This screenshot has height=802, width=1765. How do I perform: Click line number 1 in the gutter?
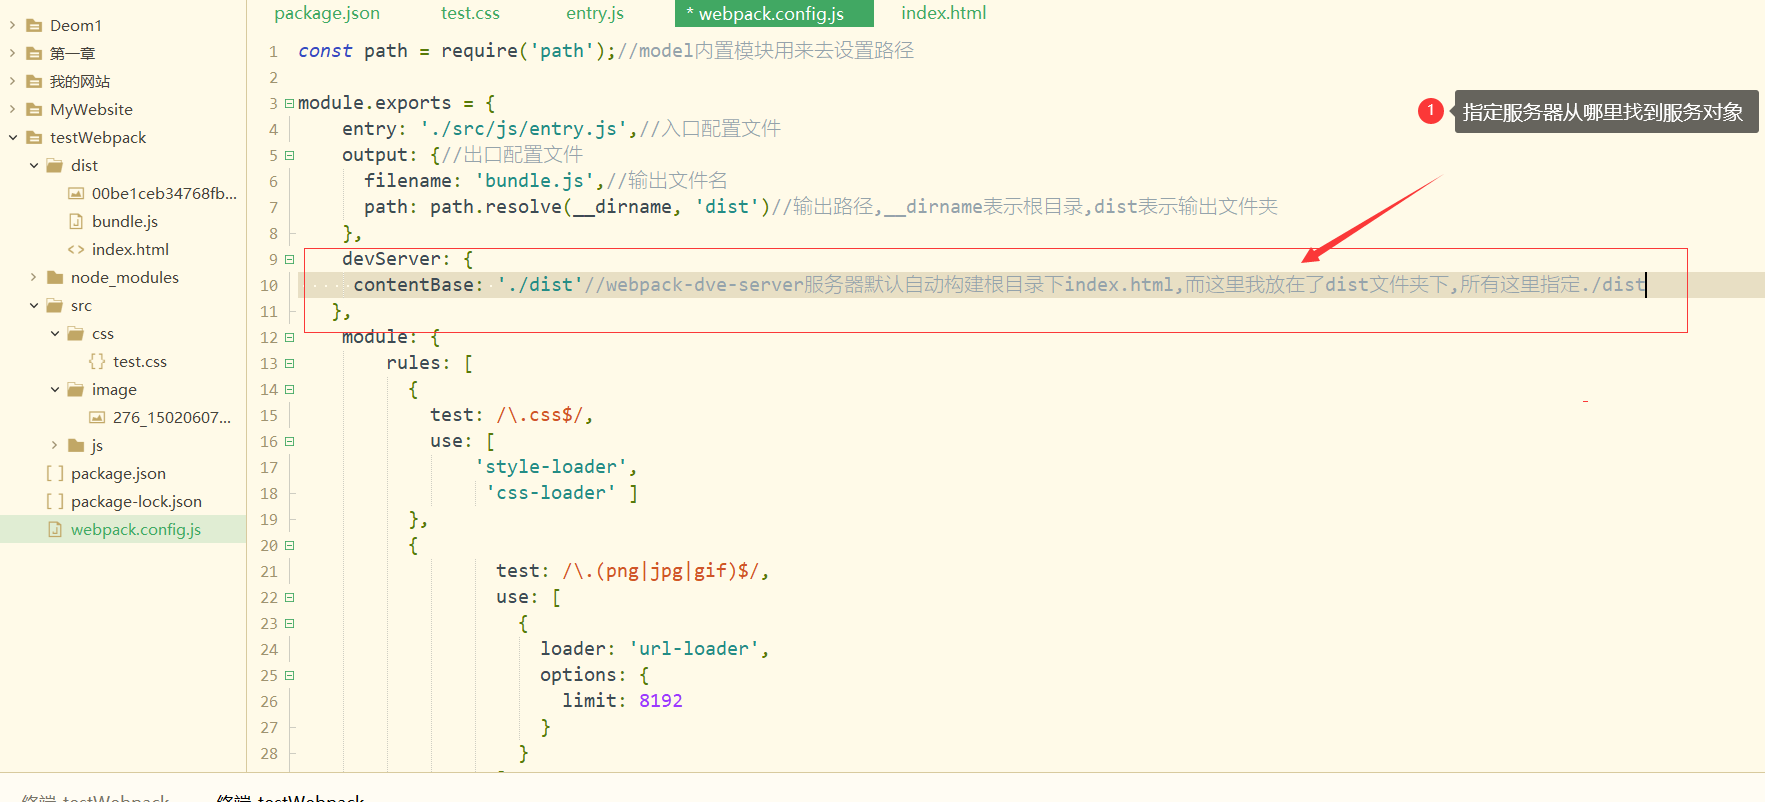[x=273, y=51]
